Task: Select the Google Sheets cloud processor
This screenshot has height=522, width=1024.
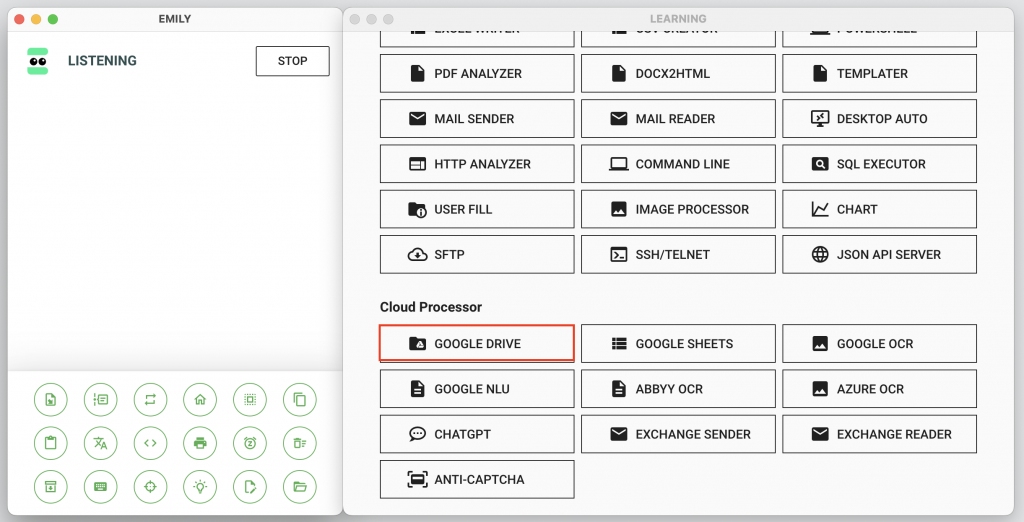Action: tap(678, 343)
